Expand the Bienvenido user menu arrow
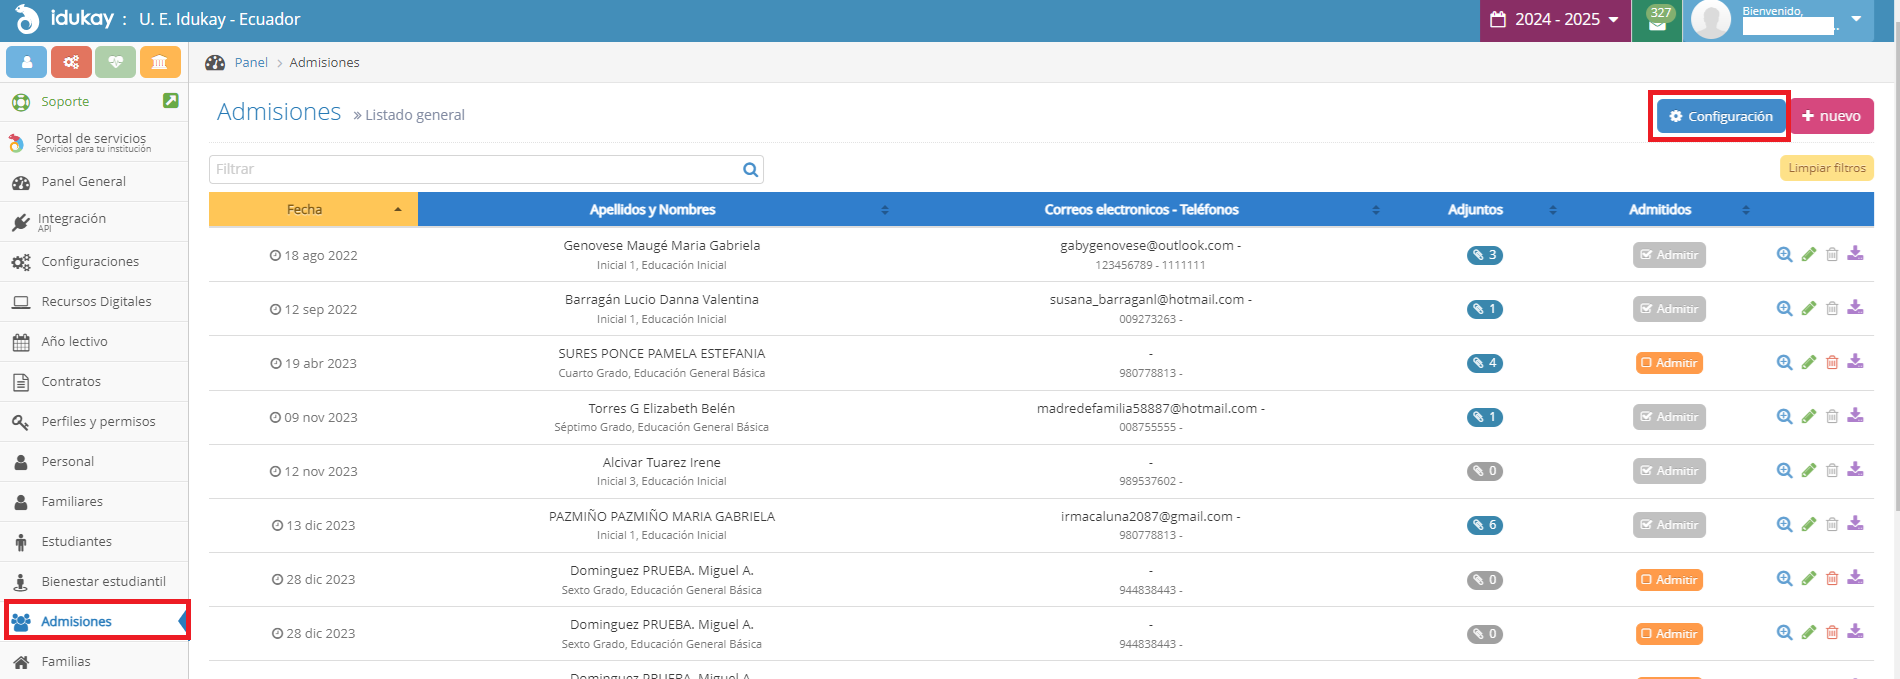The image size is (1900, 679). 1856,19
